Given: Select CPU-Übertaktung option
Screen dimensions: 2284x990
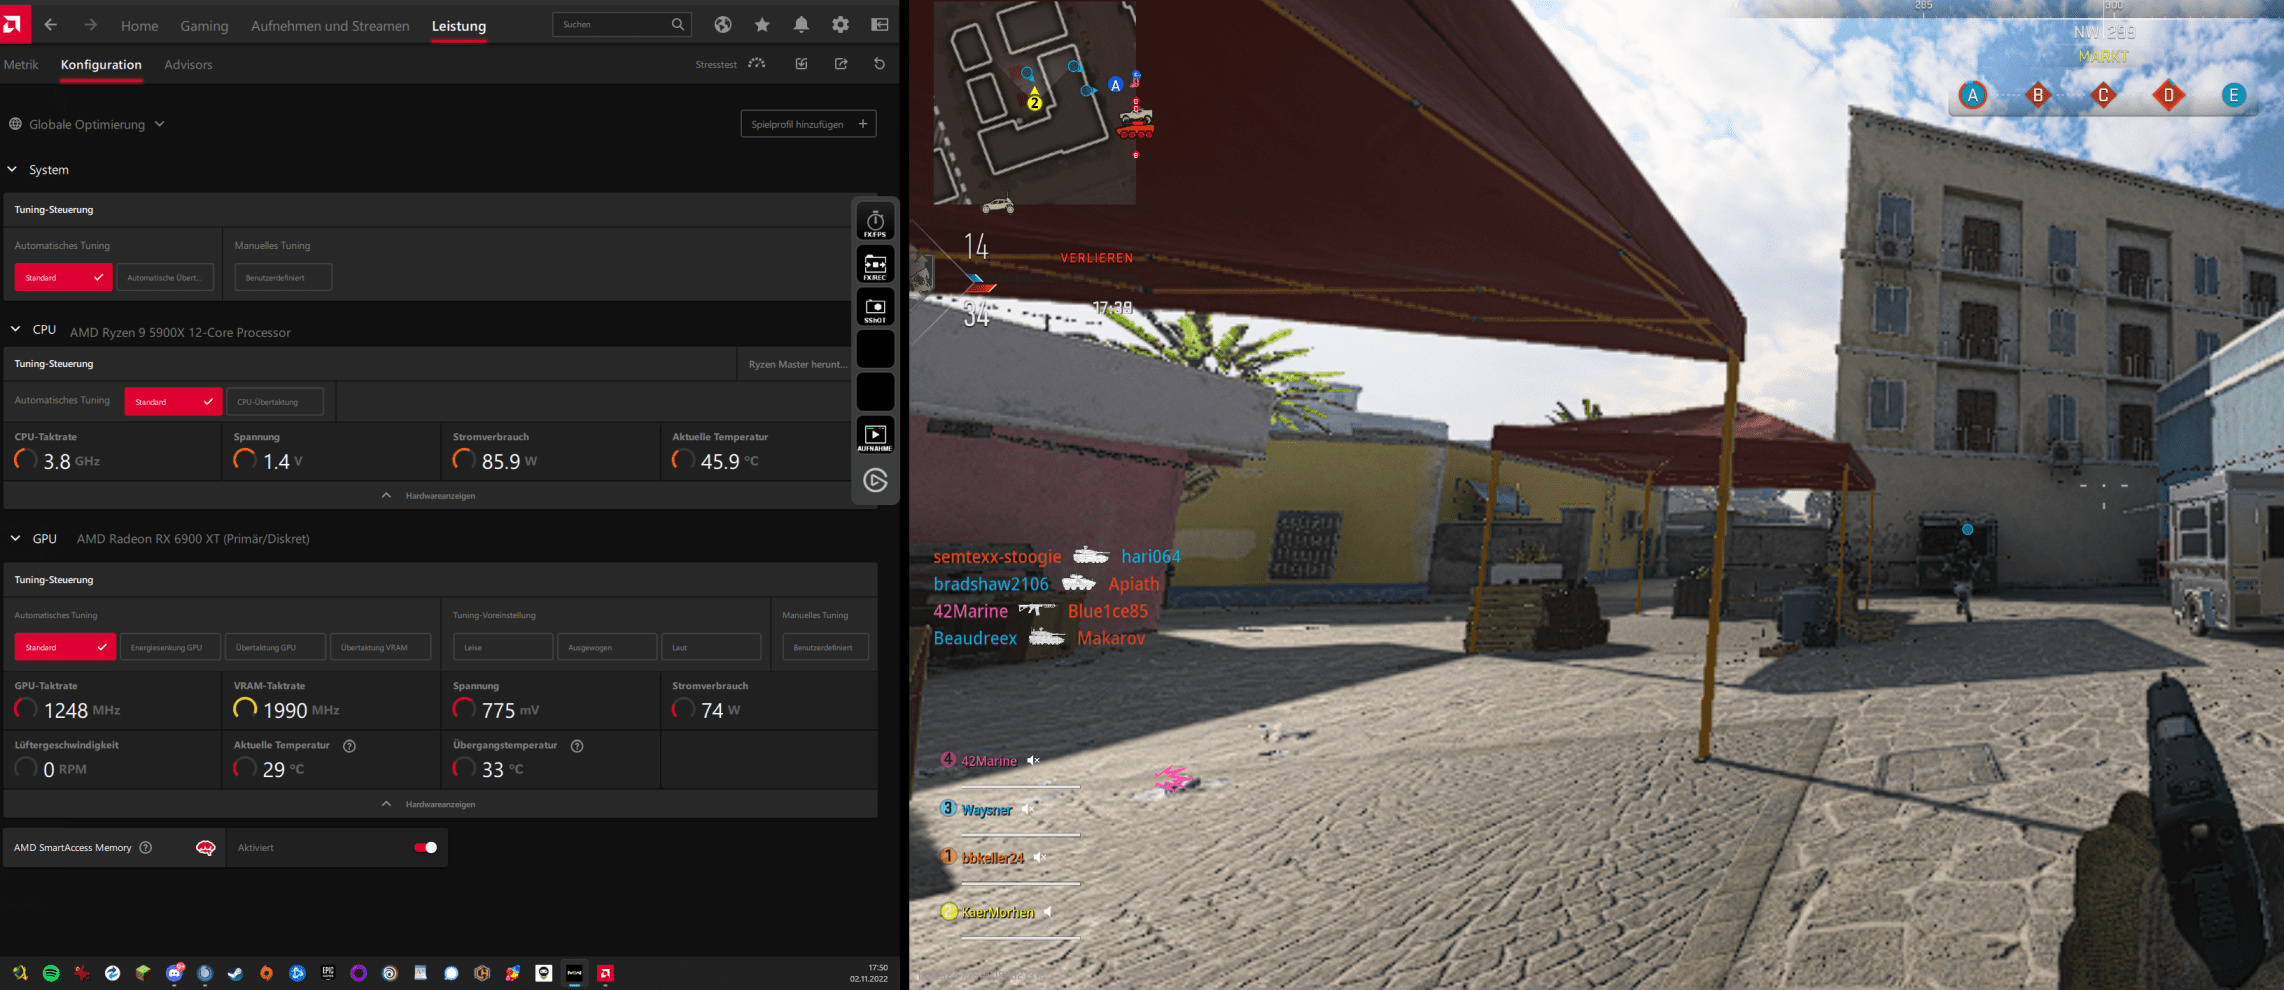Looking at the screenshot, I should [x=275, y=402].
